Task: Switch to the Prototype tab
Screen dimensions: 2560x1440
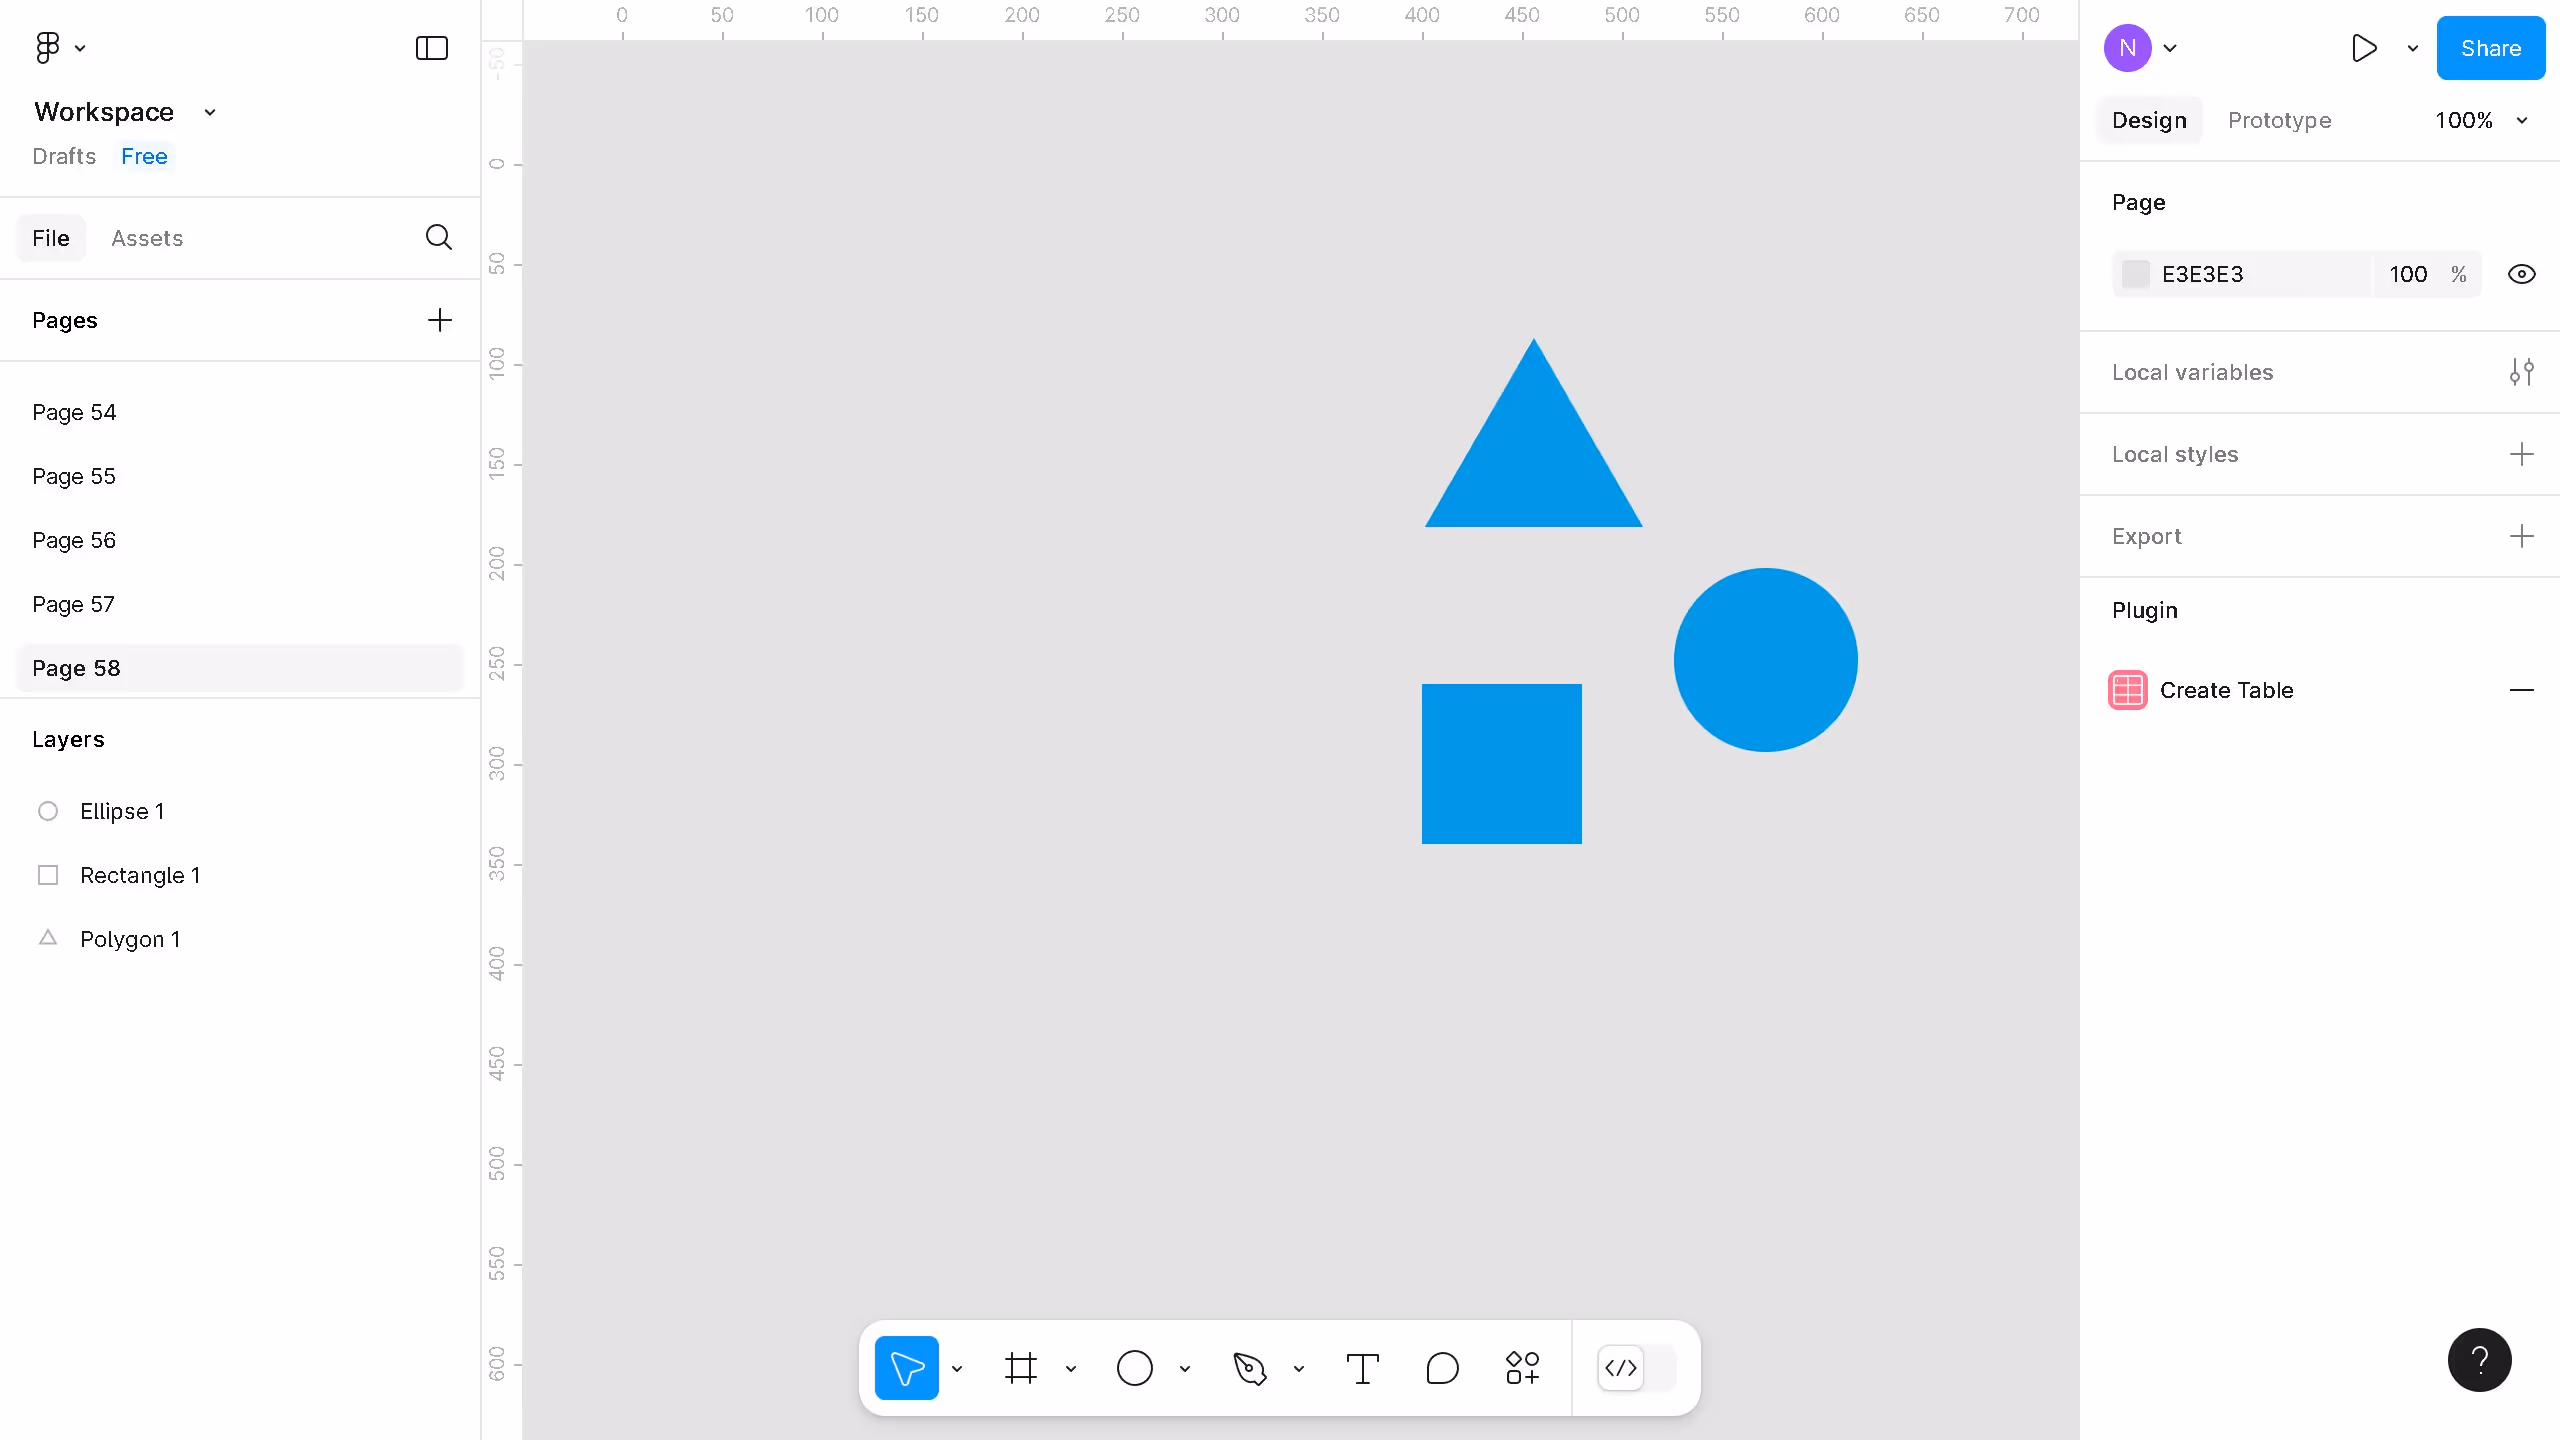Action: coord(2279,120)
